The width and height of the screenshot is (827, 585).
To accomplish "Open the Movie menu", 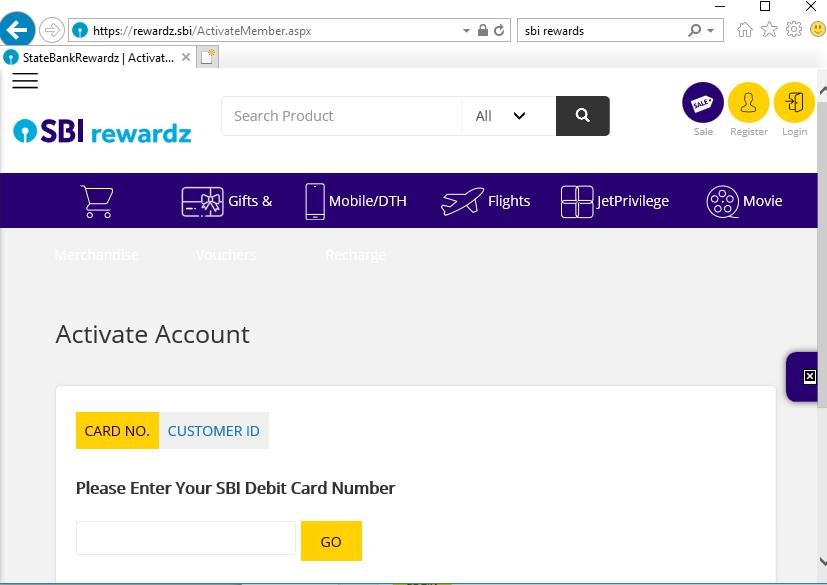I will 744,201.
